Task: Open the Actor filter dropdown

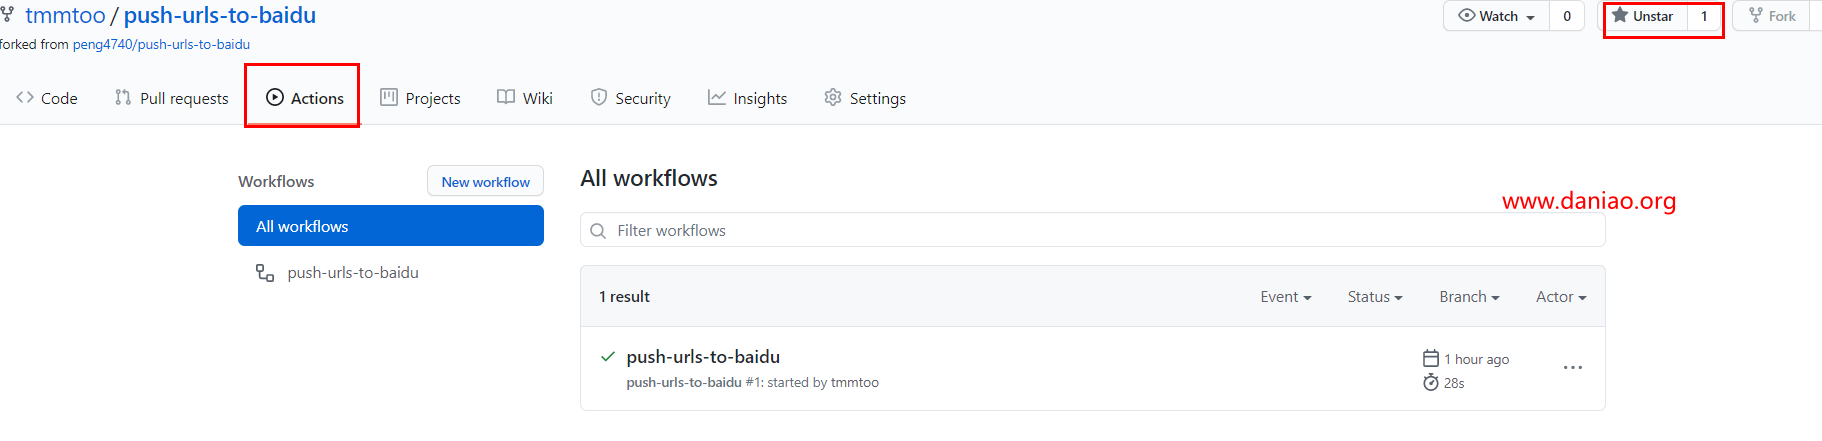Action: [x=1561, y=297]
